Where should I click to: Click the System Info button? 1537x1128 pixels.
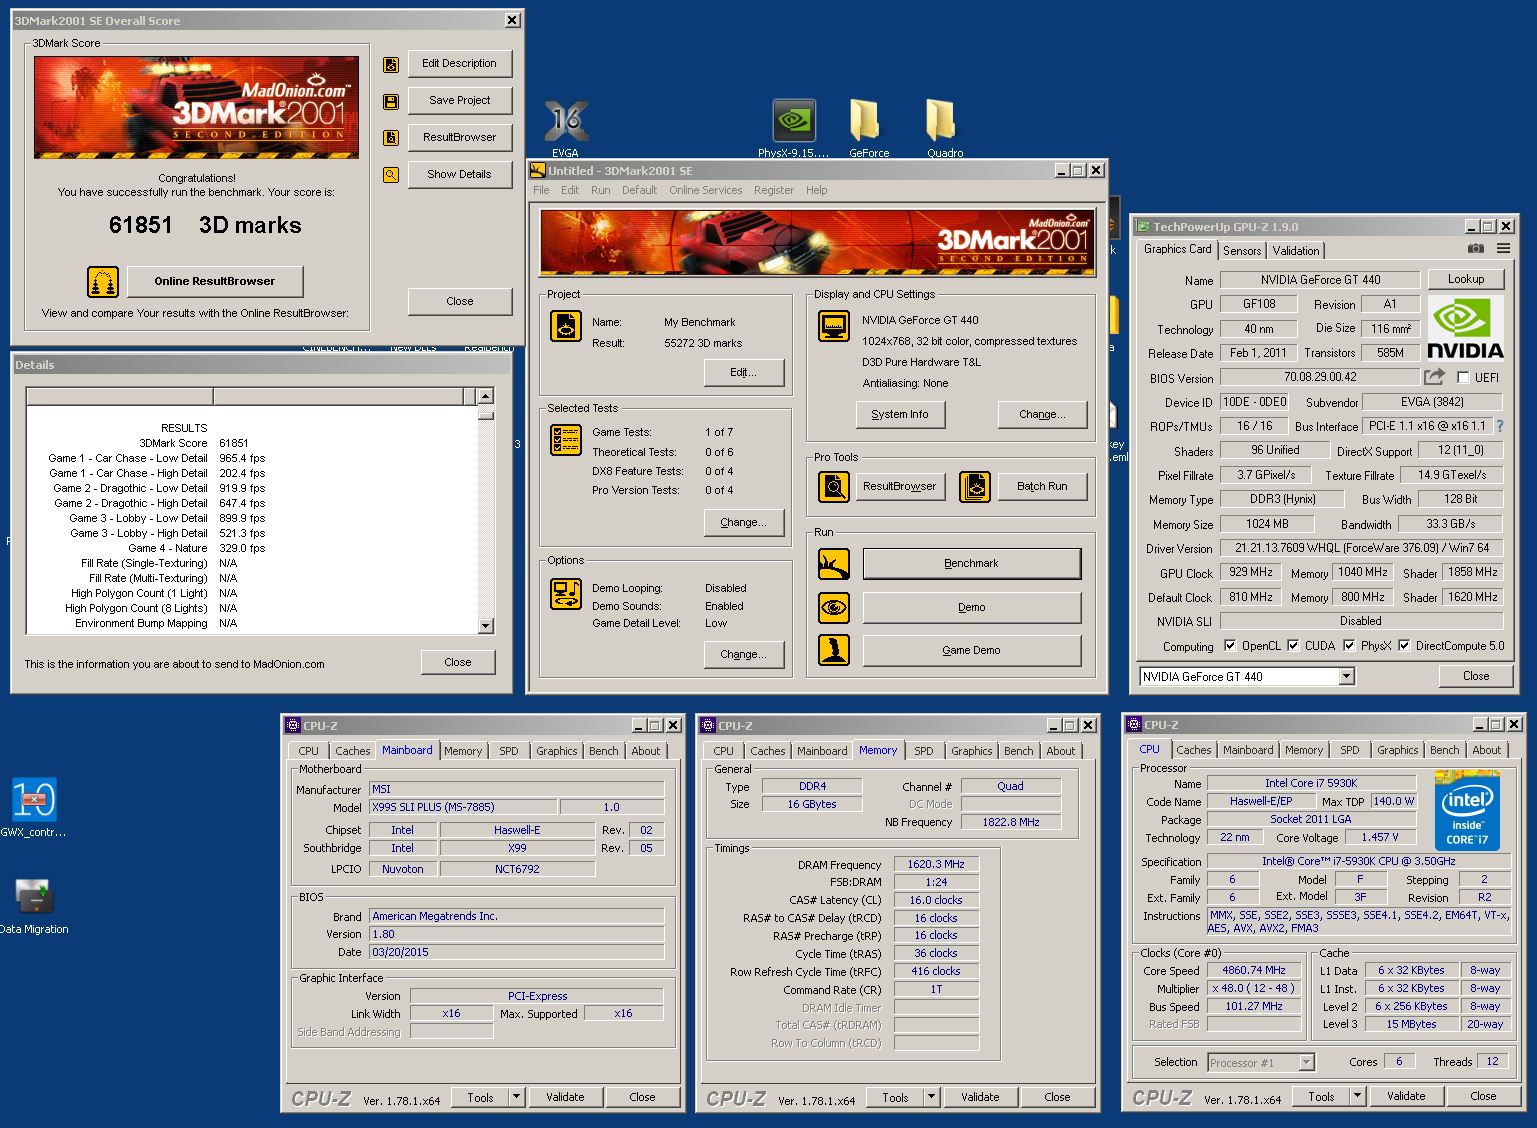coord(900,414)
